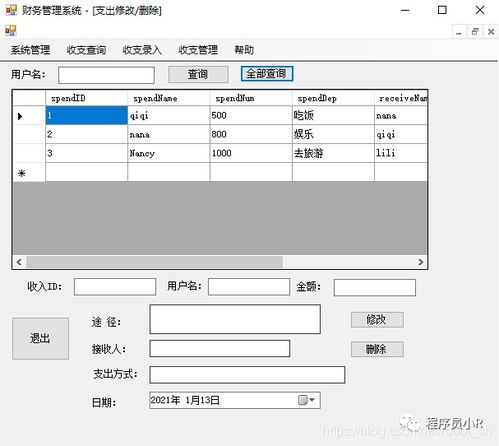Click the application icon in title bar
This screenshot has height=446, width=499.
(11, 10)
